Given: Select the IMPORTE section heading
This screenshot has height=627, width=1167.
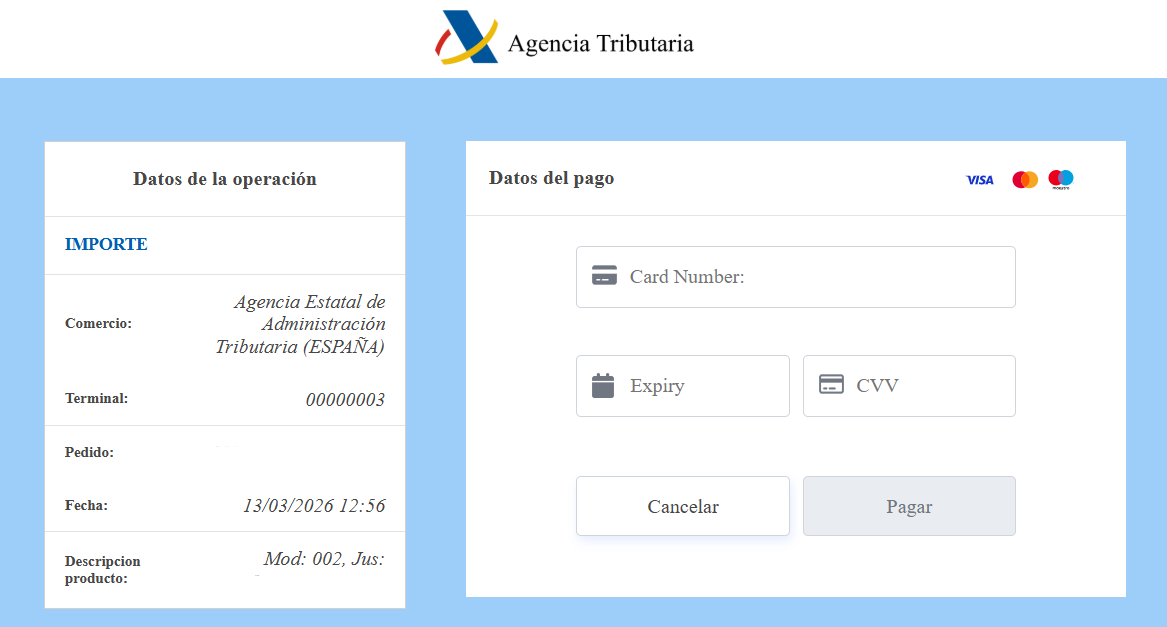Looking at the screenshot, I should [x=106, y=245].
